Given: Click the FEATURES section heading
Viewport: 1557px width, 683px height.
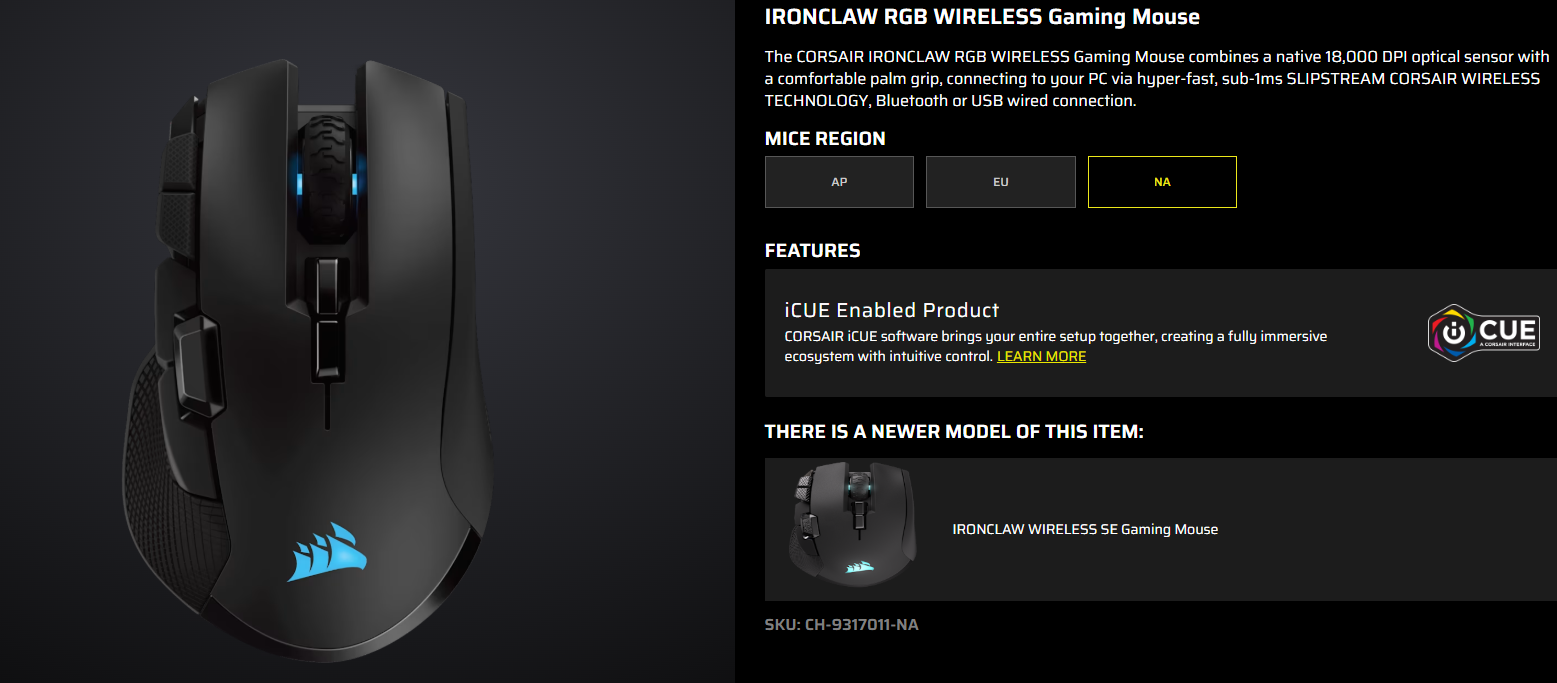Looking at the screenshot, I should (812, 250).
